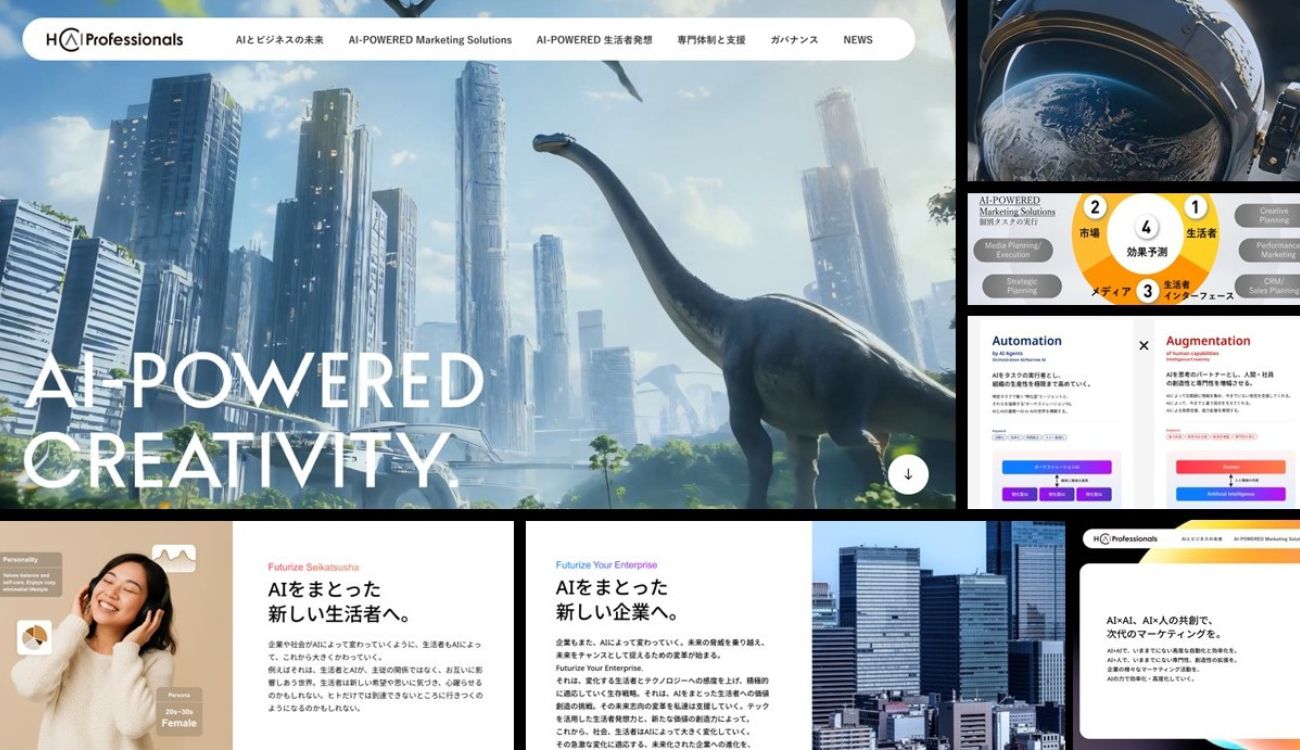Click the × symbol between Automation and Augmentation
This screenshot has width=1300, height=750.
pyautogui.click(x=1144, y=346)
